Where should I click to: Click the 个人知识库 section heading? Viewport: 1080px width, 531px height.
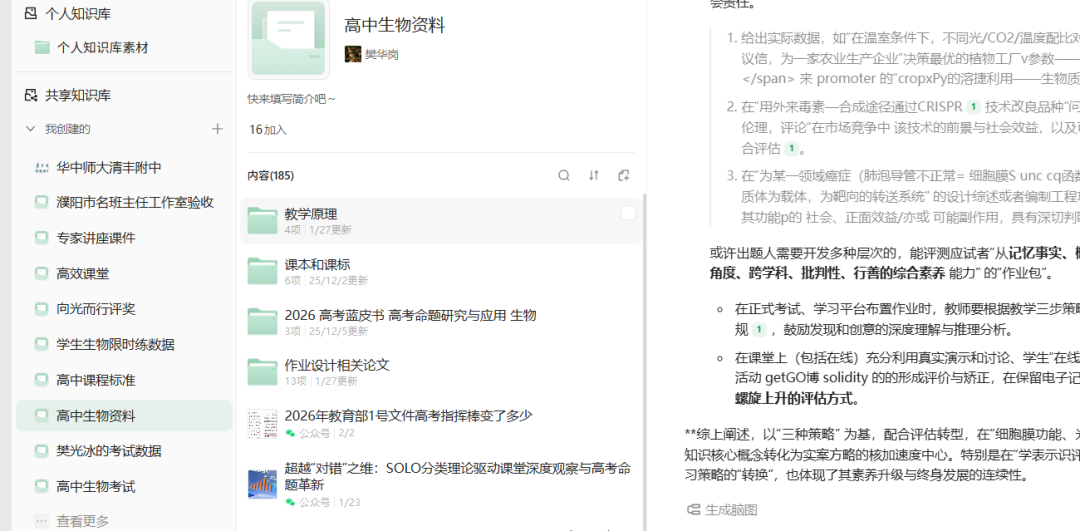[x=78, y=13]
